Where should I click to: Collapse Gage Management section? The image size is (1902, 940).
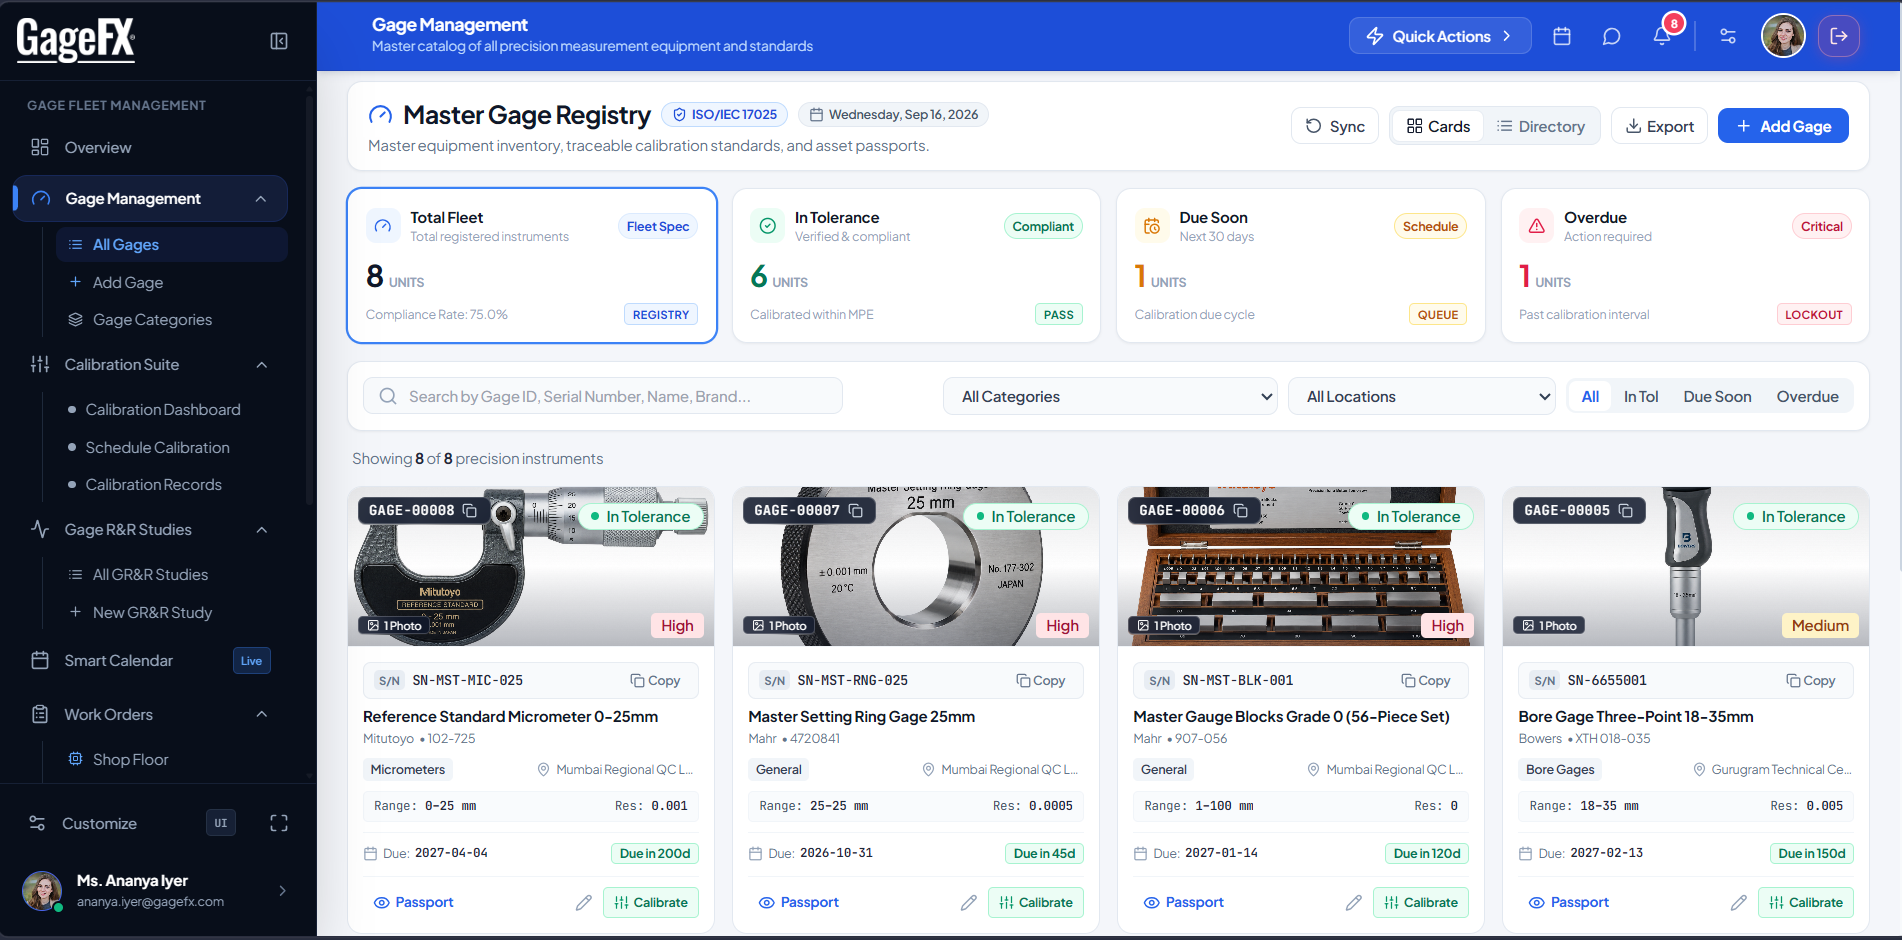click(x=261, y=199)
